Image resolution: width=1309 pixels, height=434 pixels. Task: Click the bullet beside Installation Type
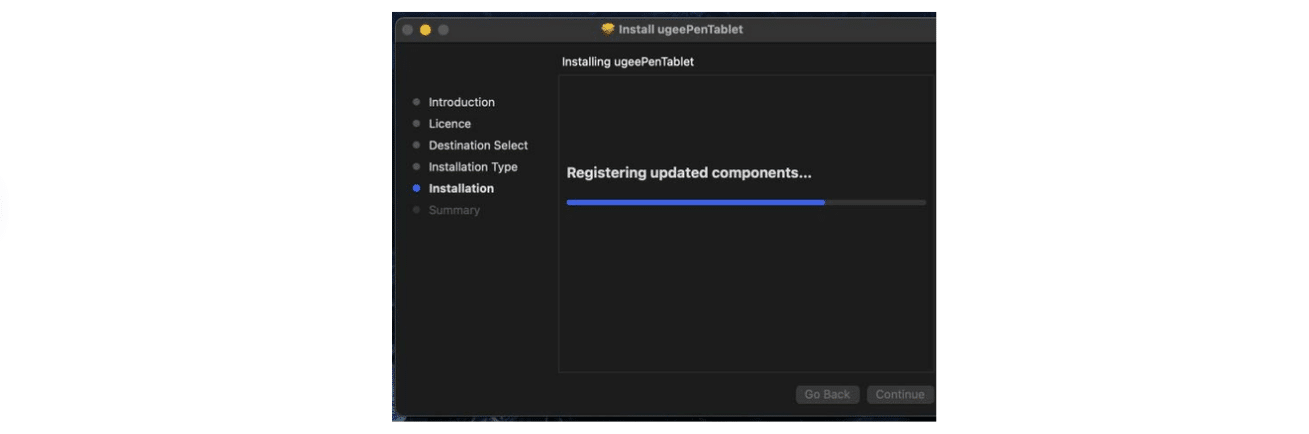click(x=416, y=167)
